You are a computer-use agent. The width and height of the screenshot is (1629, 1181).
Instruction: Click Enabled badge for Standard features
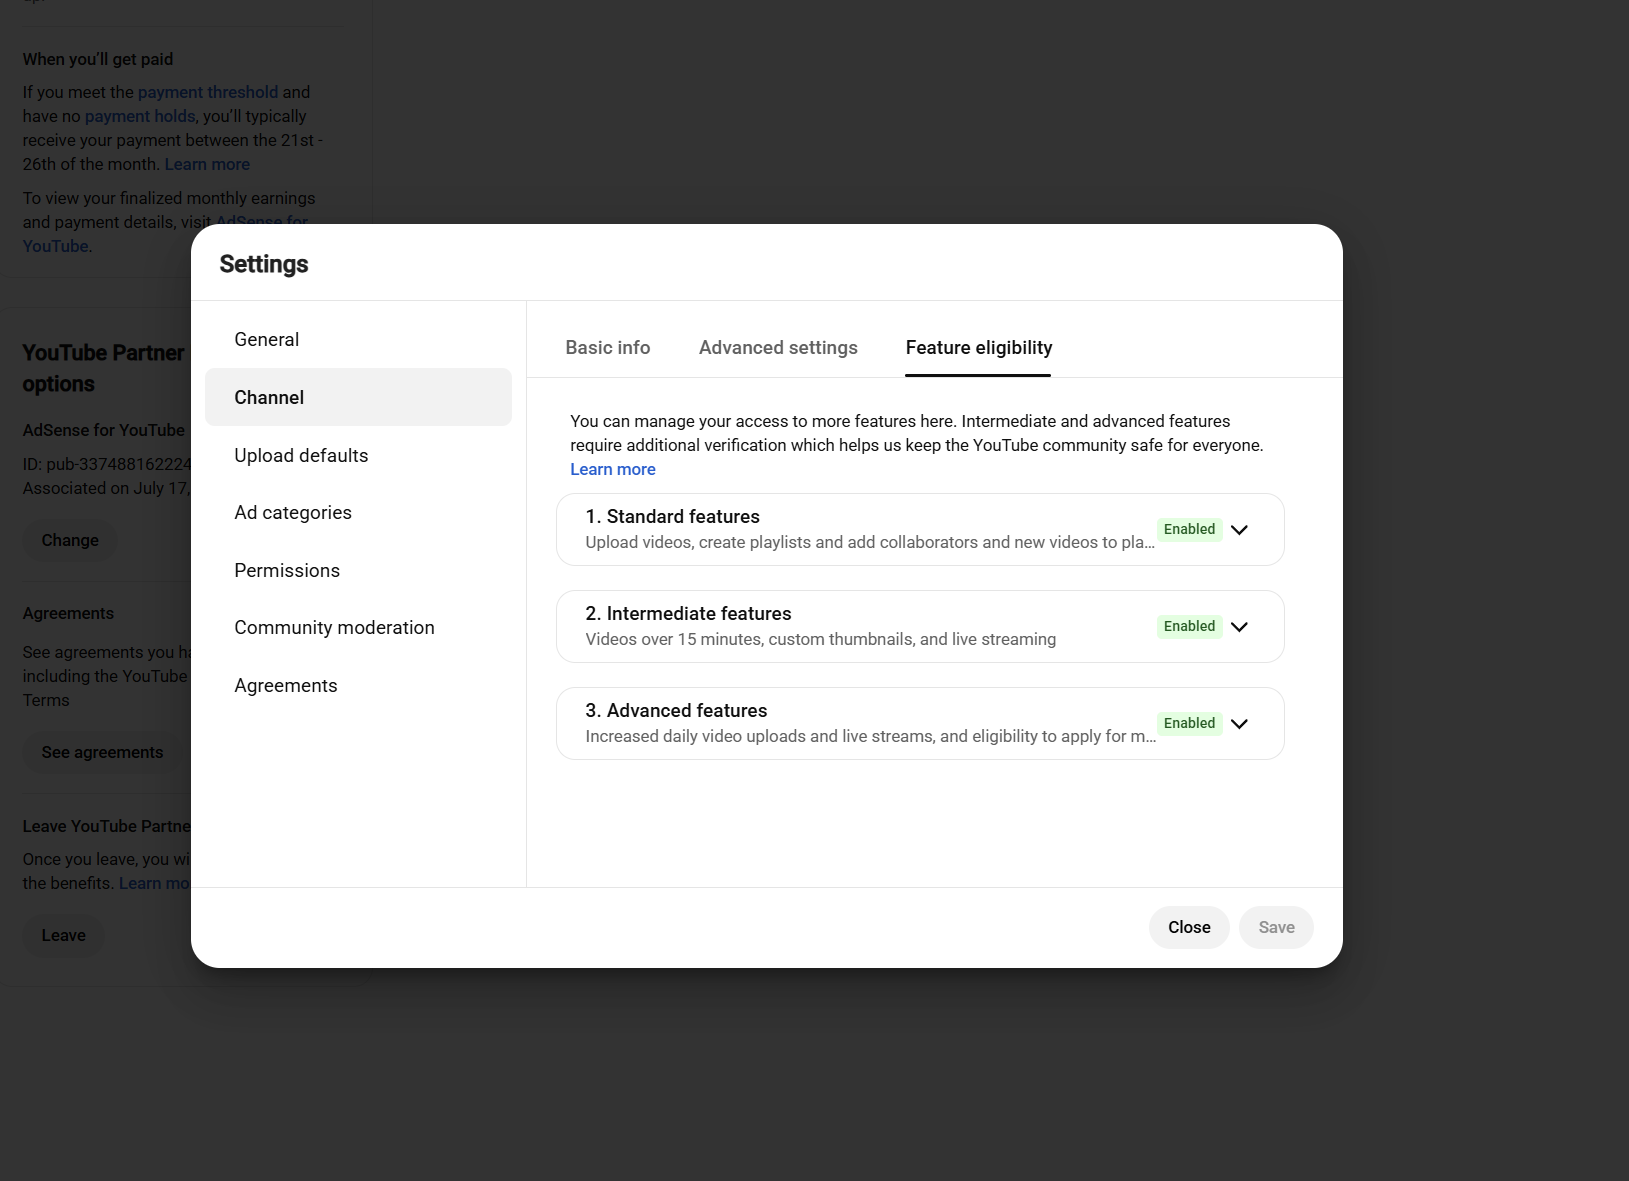point(1189,529)
